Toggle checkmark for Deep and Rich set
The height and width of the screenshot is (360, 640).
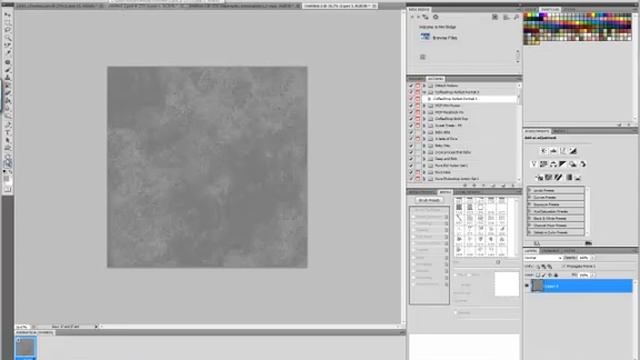411,159
